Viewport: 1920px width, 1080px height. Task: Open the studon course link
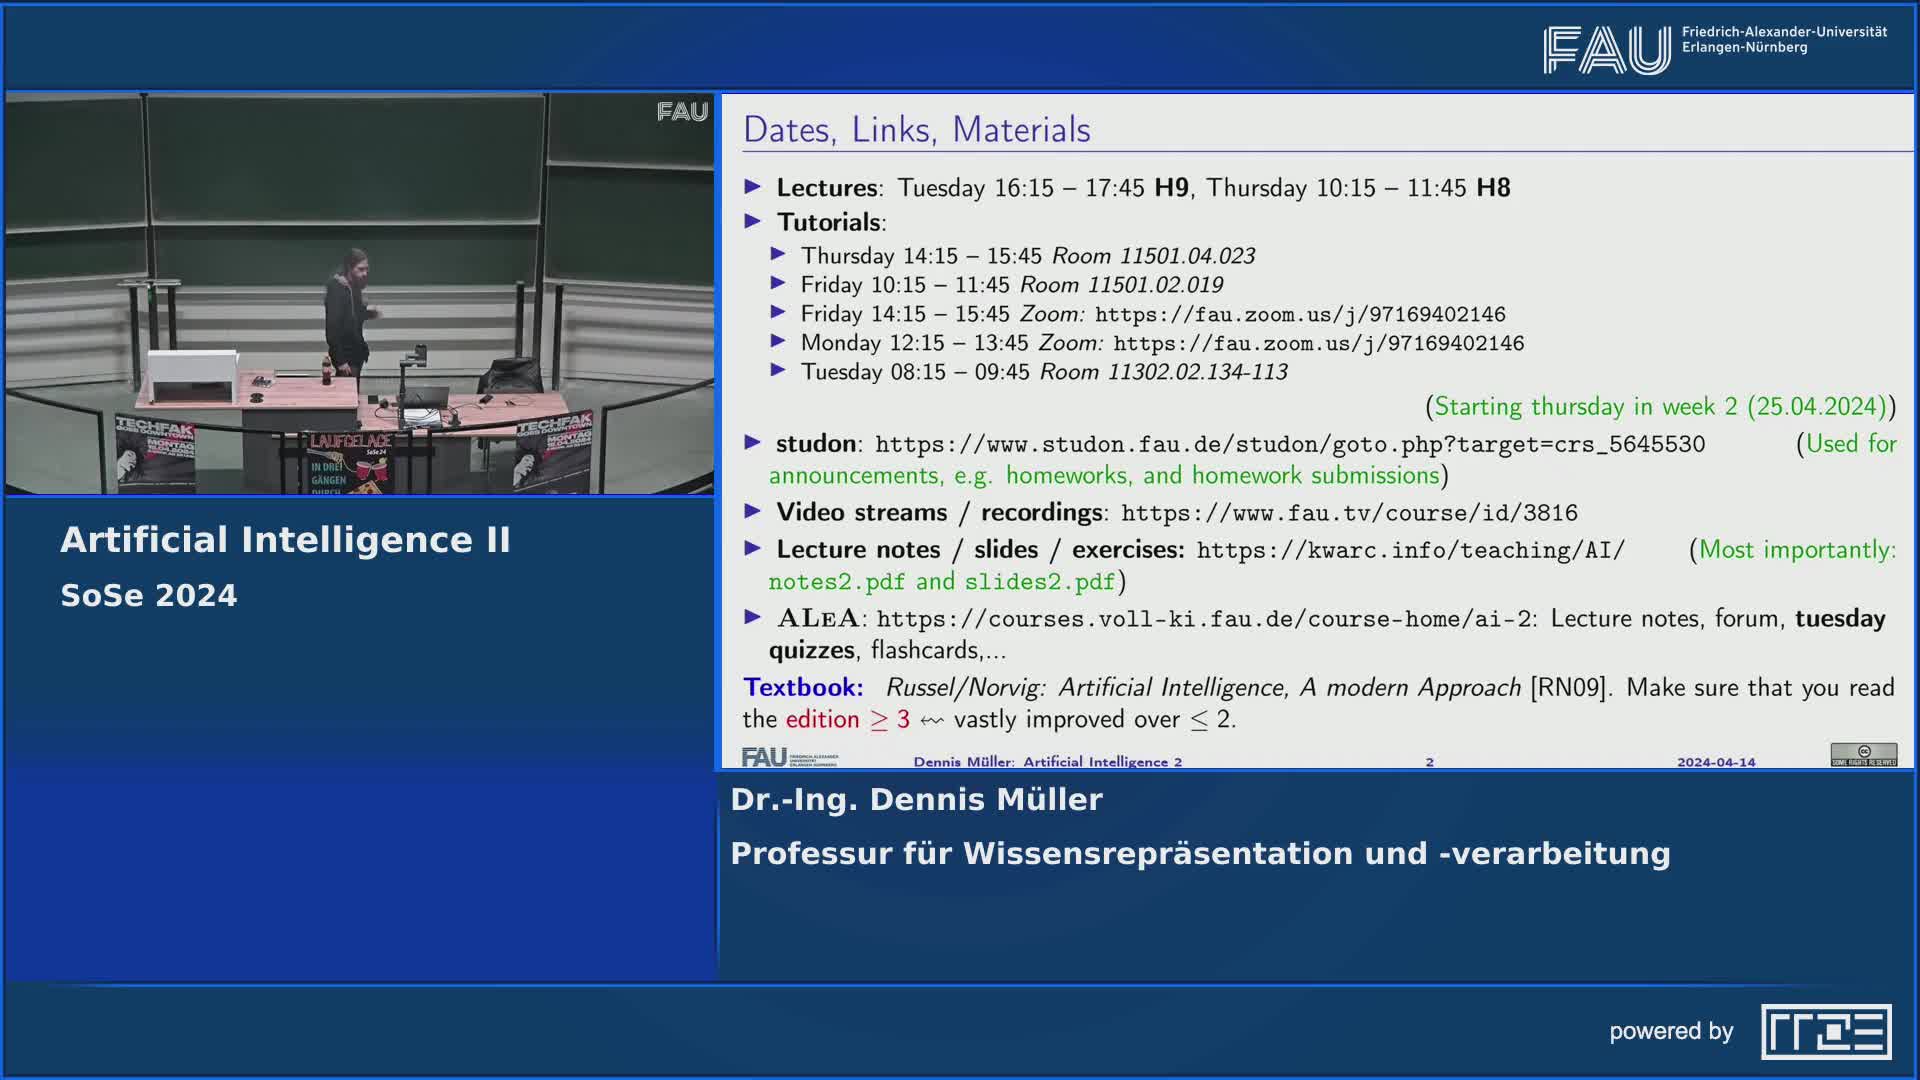(1289, 444)
